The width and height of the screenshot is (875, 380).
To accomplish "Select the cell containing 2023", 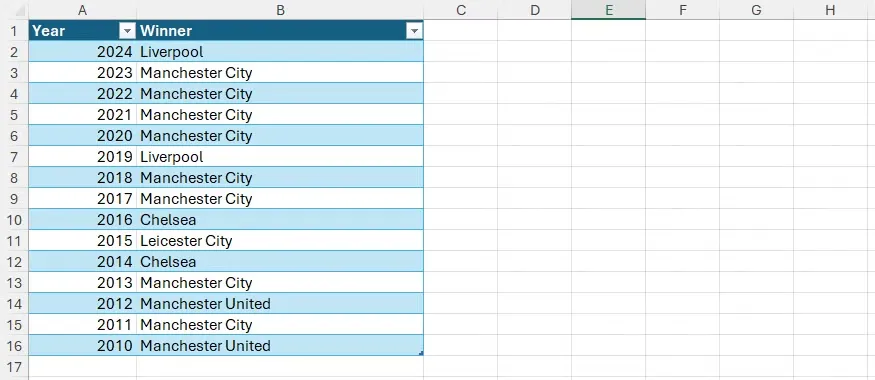I will tap(83, 73).
